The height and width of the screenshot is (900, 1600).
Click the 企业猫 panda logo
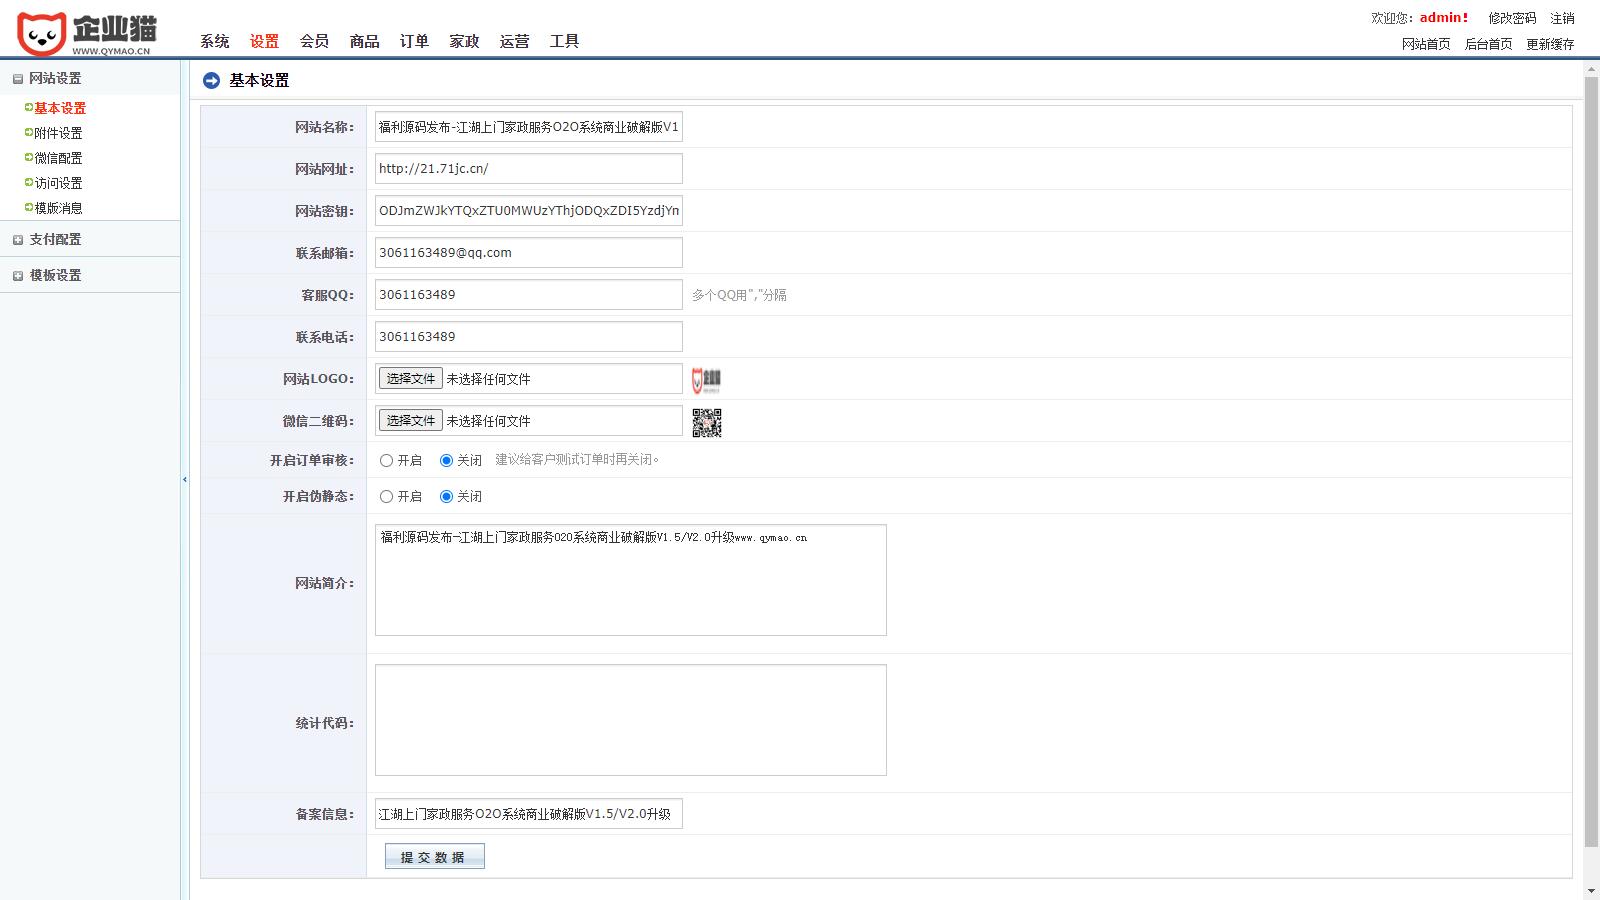coord(40,28)
